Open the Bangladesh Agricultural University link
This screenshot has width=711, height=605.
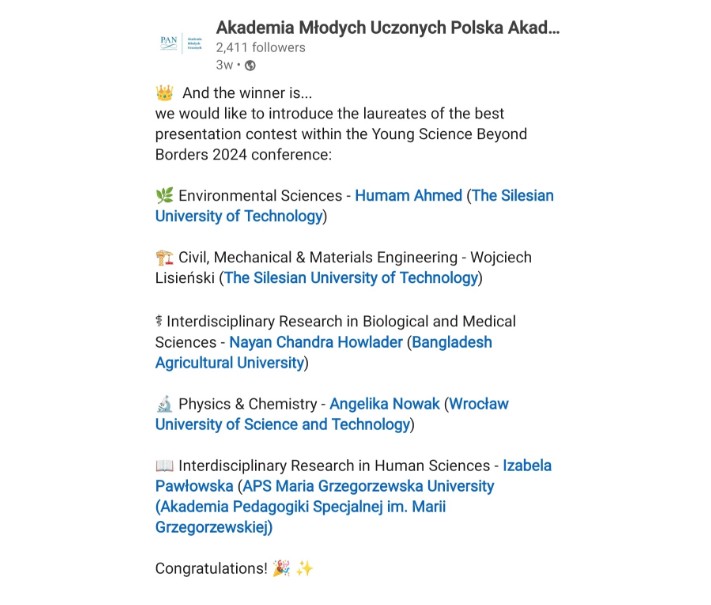coord(323,352)
